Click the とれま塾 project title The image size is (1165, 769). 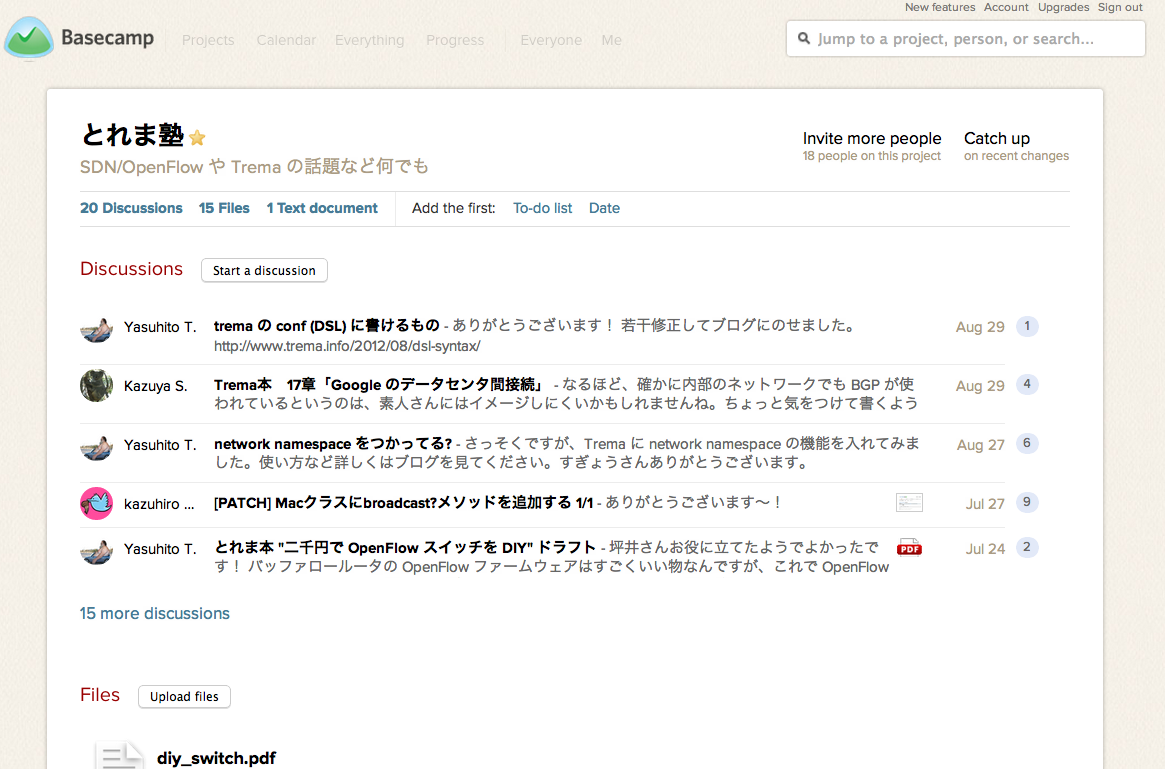click(x=132, y=135)
